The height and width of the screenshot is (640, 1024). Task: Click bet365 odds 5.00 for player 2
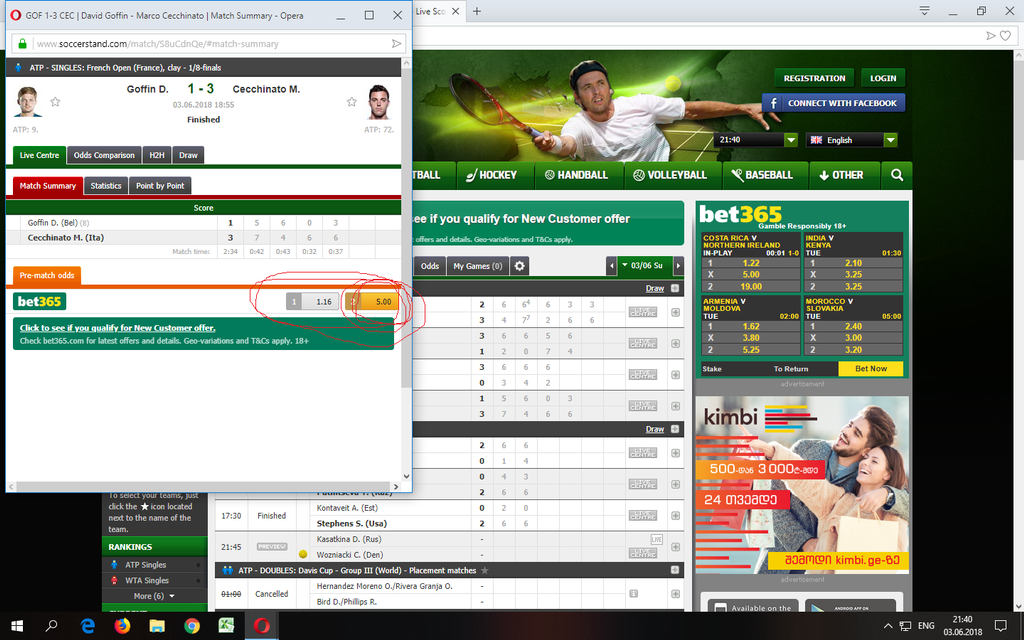tap(372, 302)
